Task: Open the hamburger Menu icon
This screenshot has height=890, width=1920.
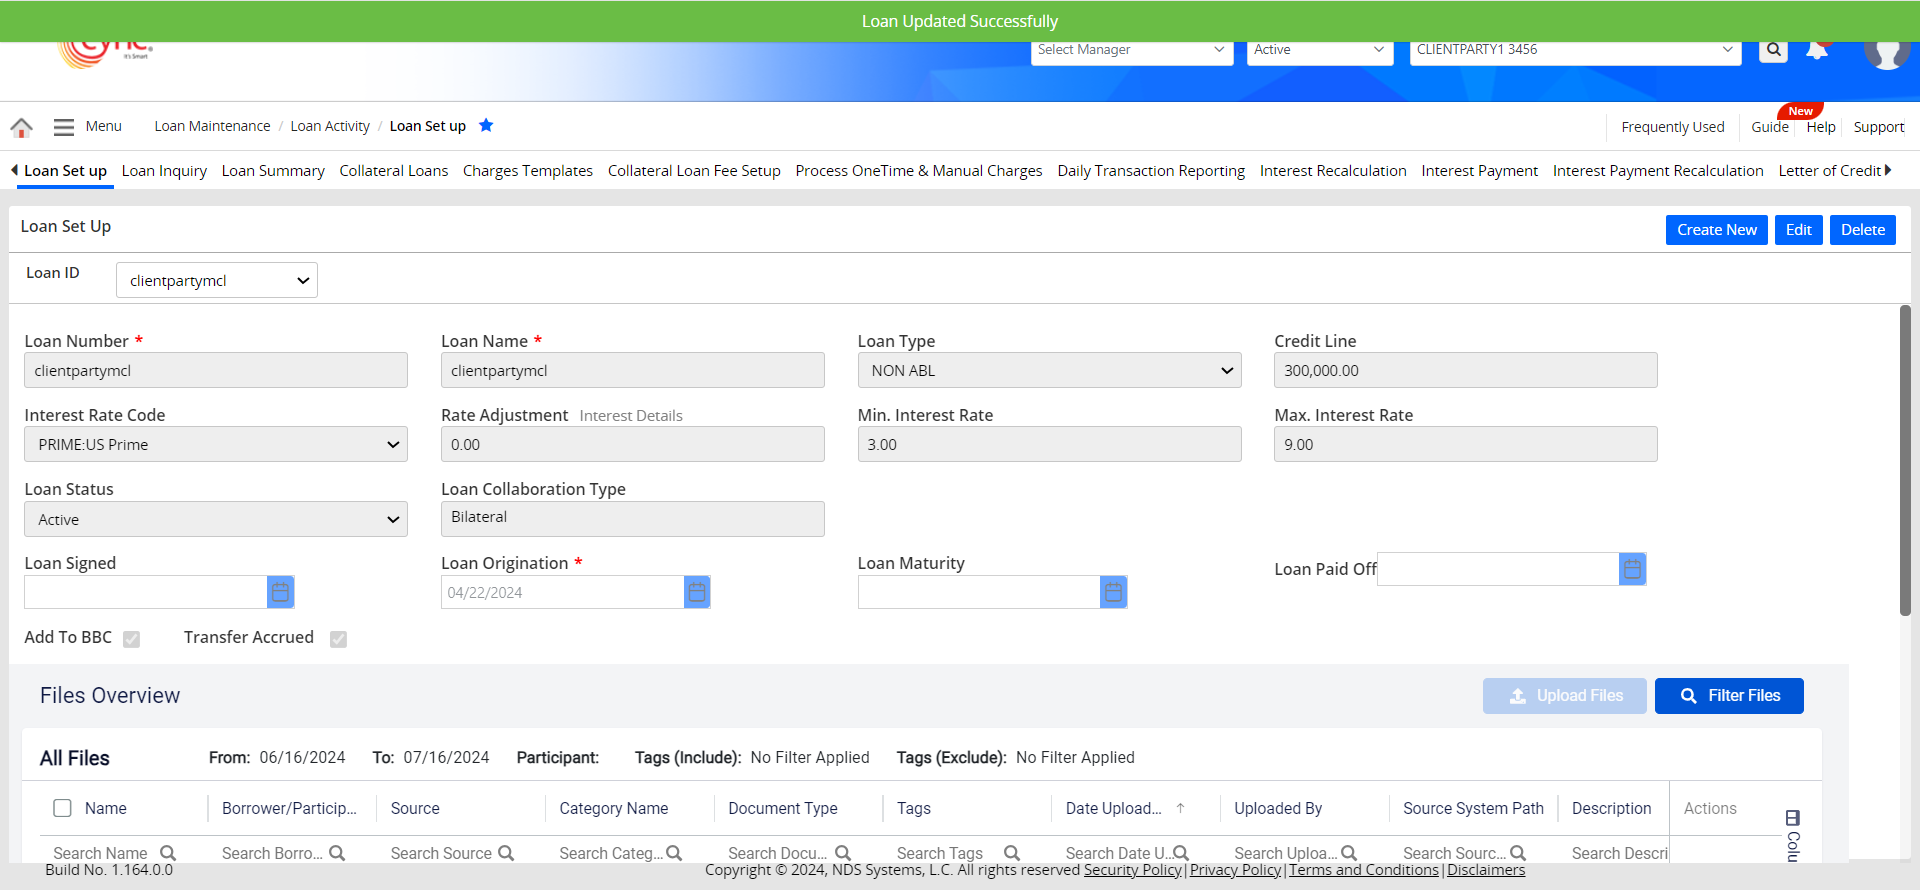Action: (x=64, y=127)
